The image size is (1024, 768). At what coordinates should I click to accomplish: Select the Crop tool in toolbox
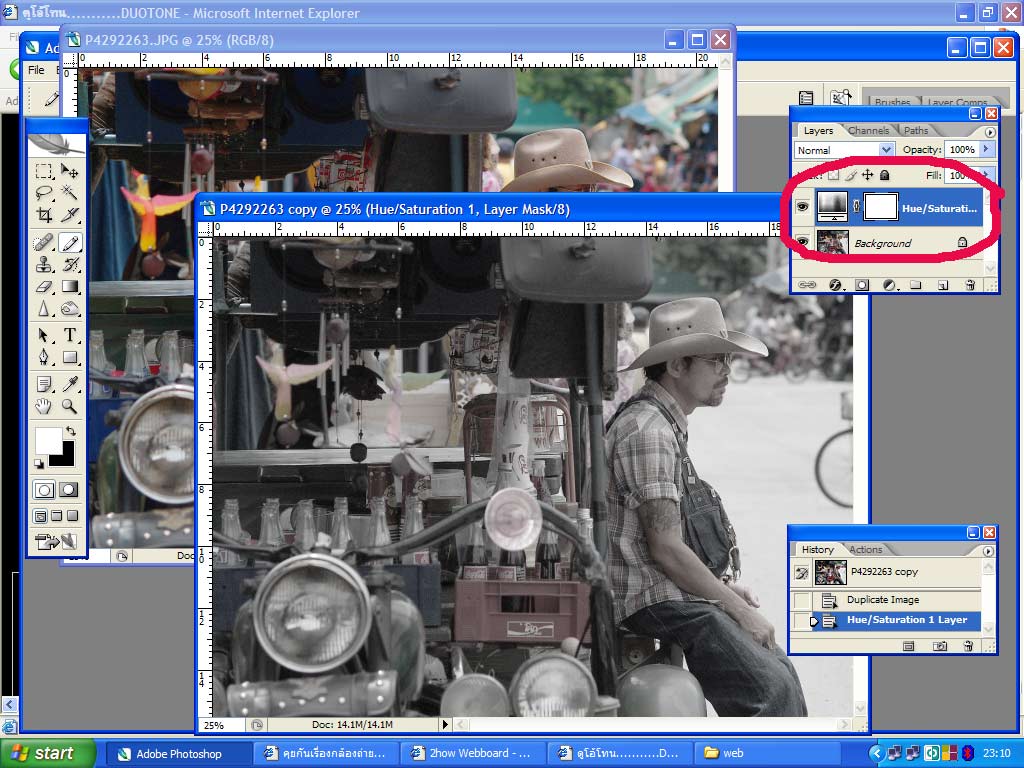coord(44,215)
